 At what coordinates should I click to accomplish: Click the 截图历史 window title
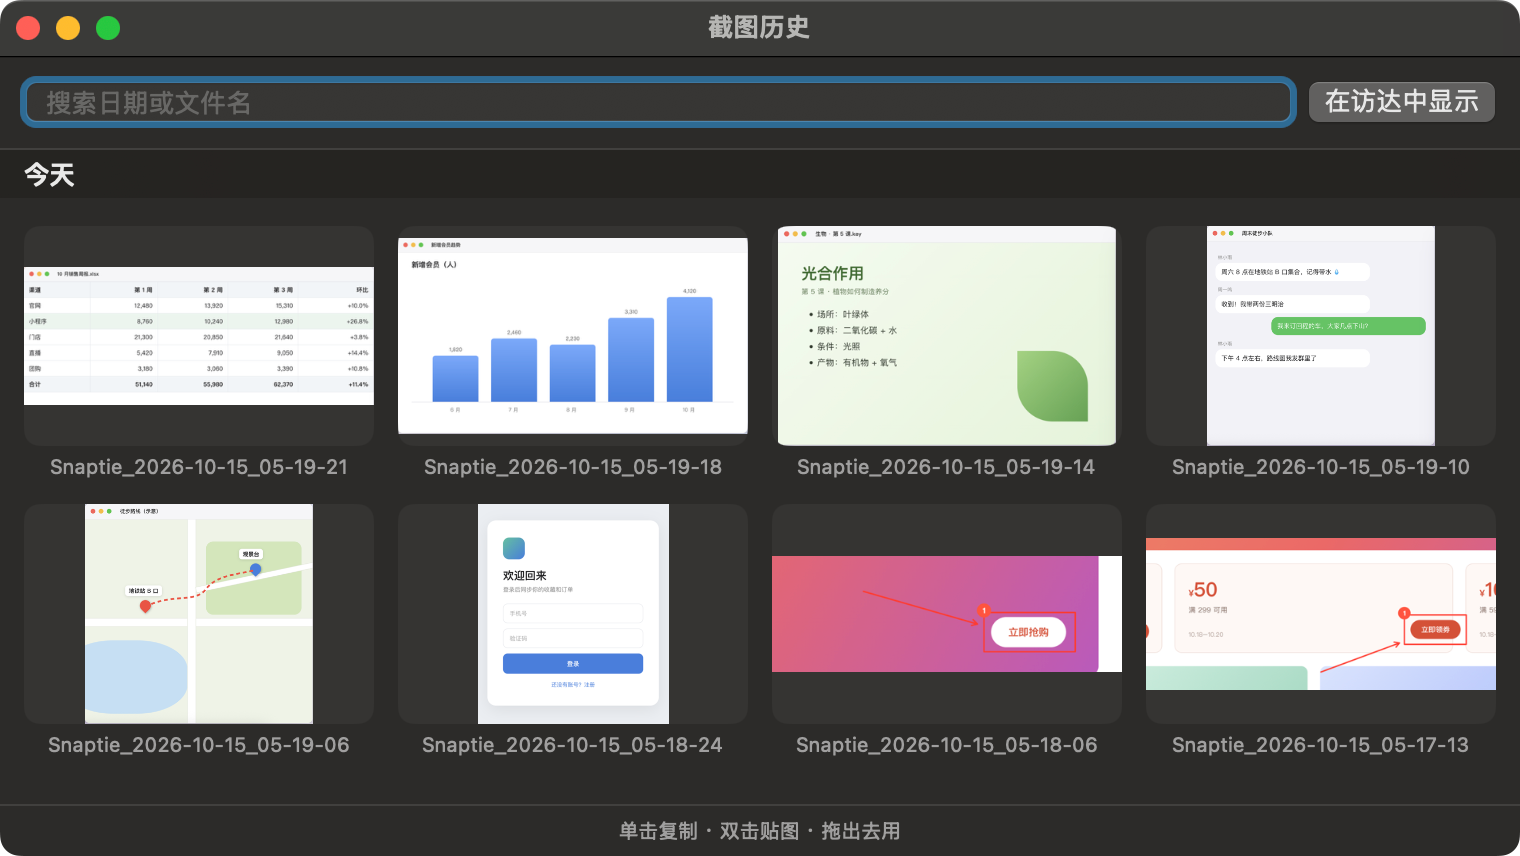tap(759, 27)
